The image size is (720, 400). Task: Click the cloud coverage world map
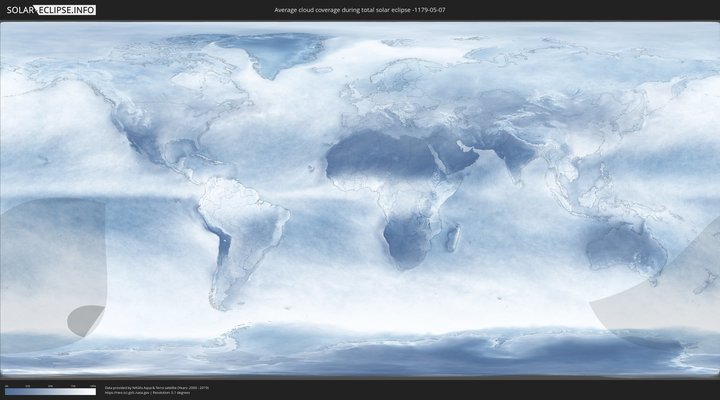[x=360, y=200]
